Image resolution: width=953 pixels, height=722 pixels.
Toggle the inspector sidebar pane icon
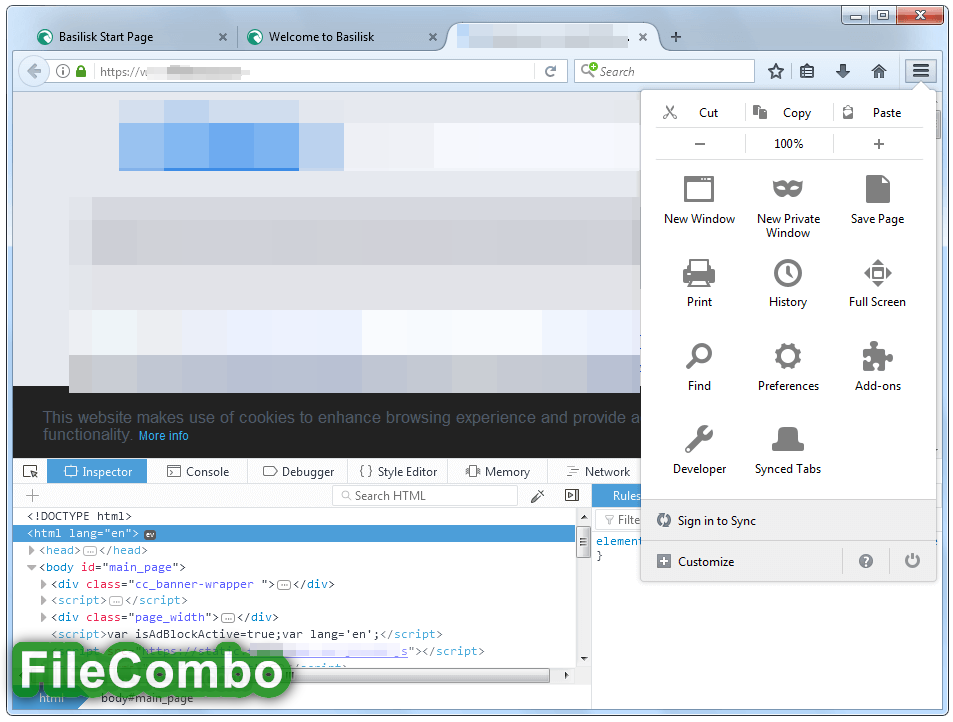pyautogui.click(x=572, y=495)
